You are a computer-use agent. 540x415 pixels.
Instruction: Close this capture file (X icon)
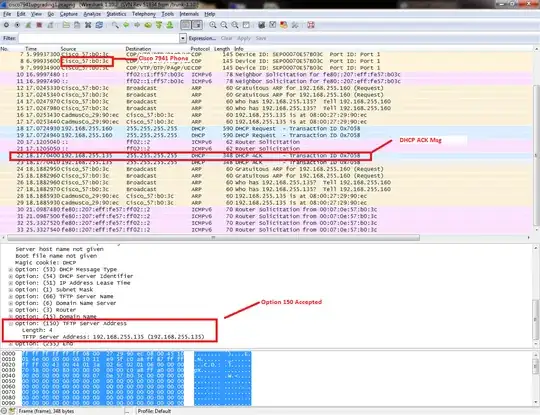pos(88,25)
